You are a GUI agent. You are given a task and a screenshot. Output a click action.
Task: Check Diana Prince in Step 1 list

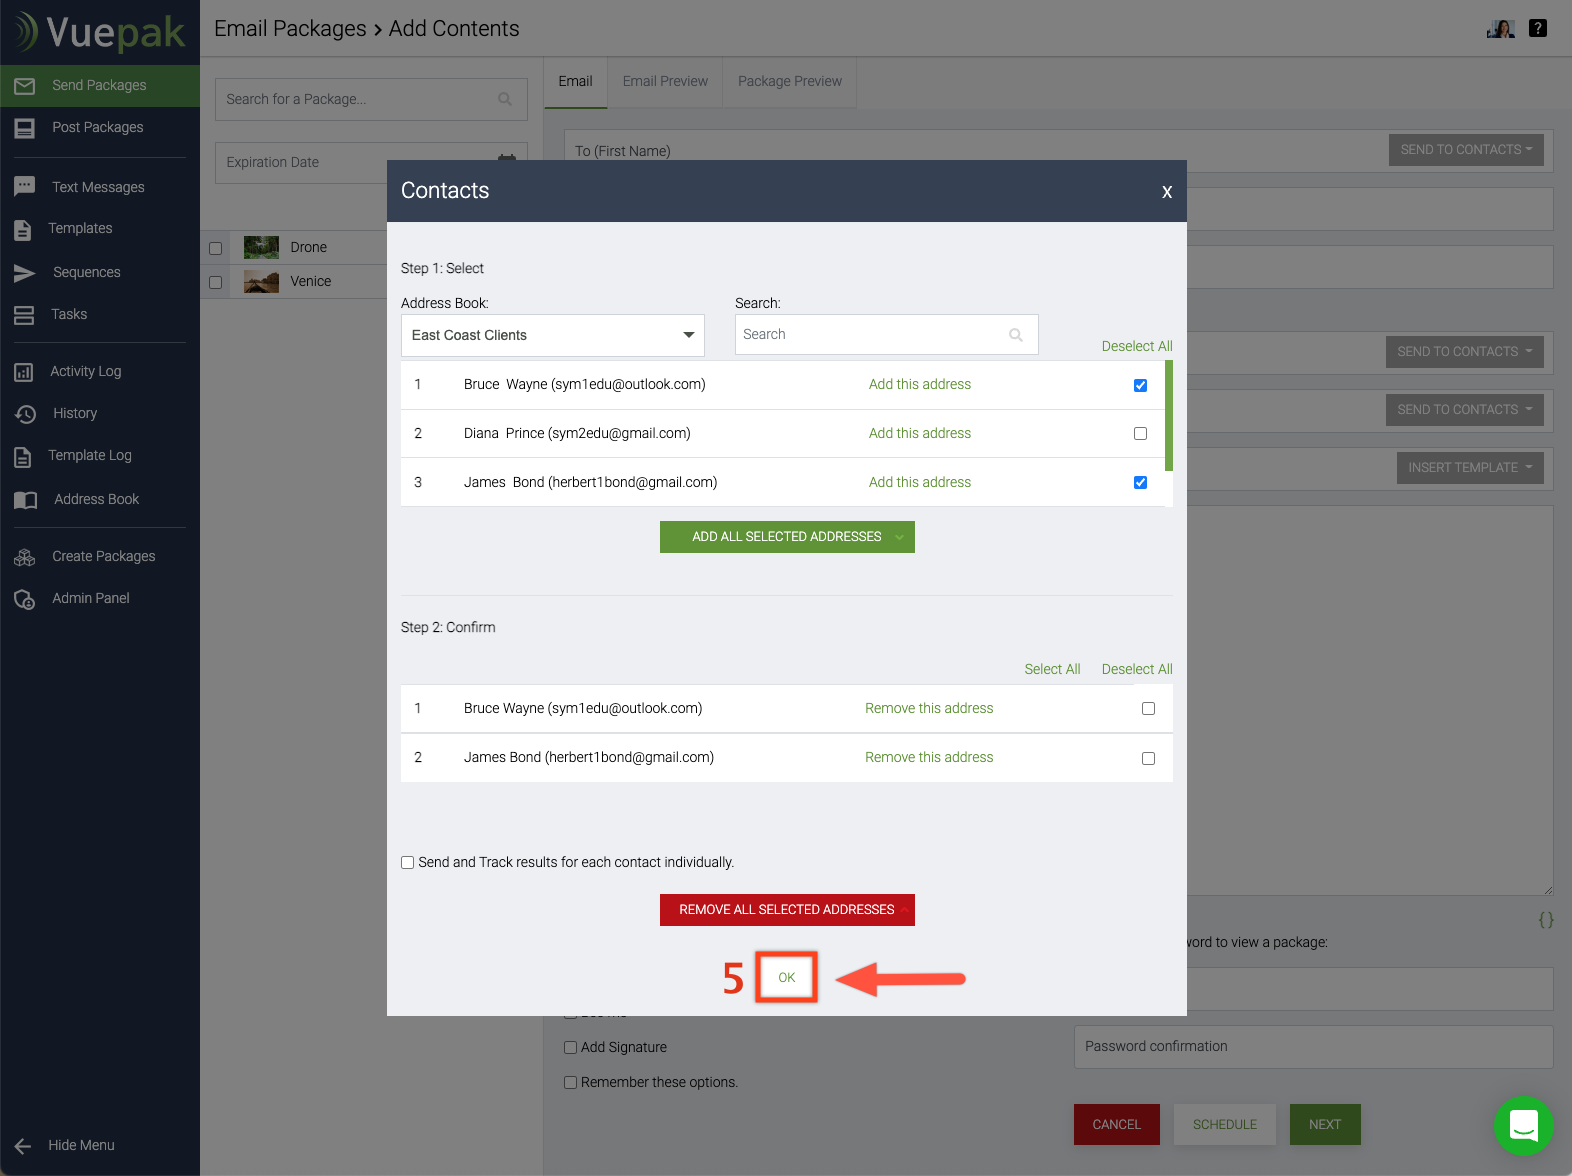1140,434
